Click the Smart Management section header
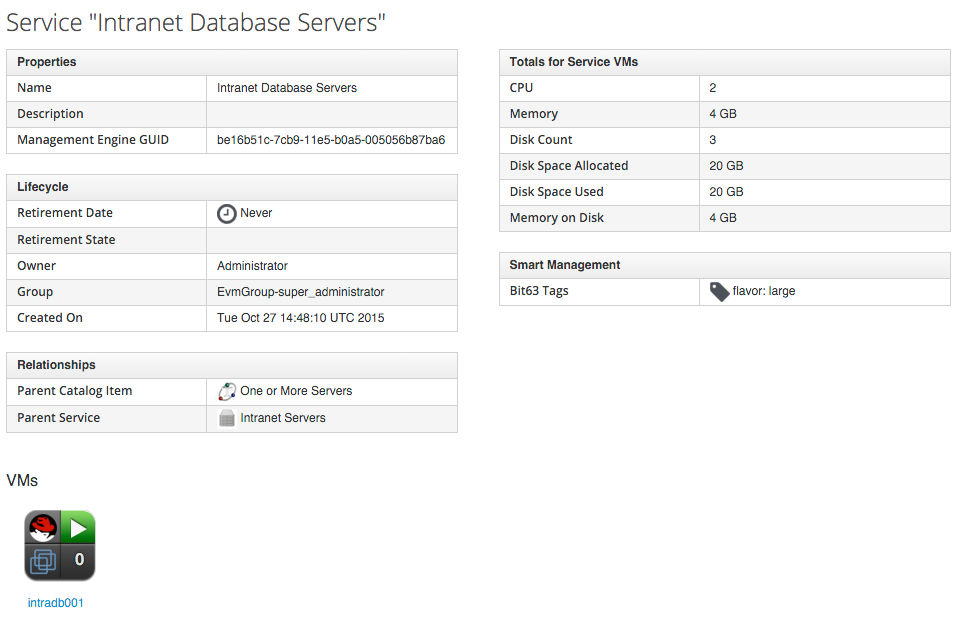Viewport: 957px width, 618px height. [564, 265]
